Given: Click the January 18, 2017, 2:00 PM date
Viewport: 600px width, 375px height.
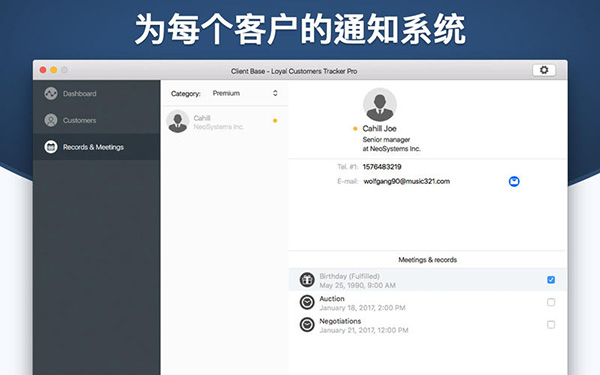Looking at the screenshot, I should pyautogui.click(x=362, y=308).
